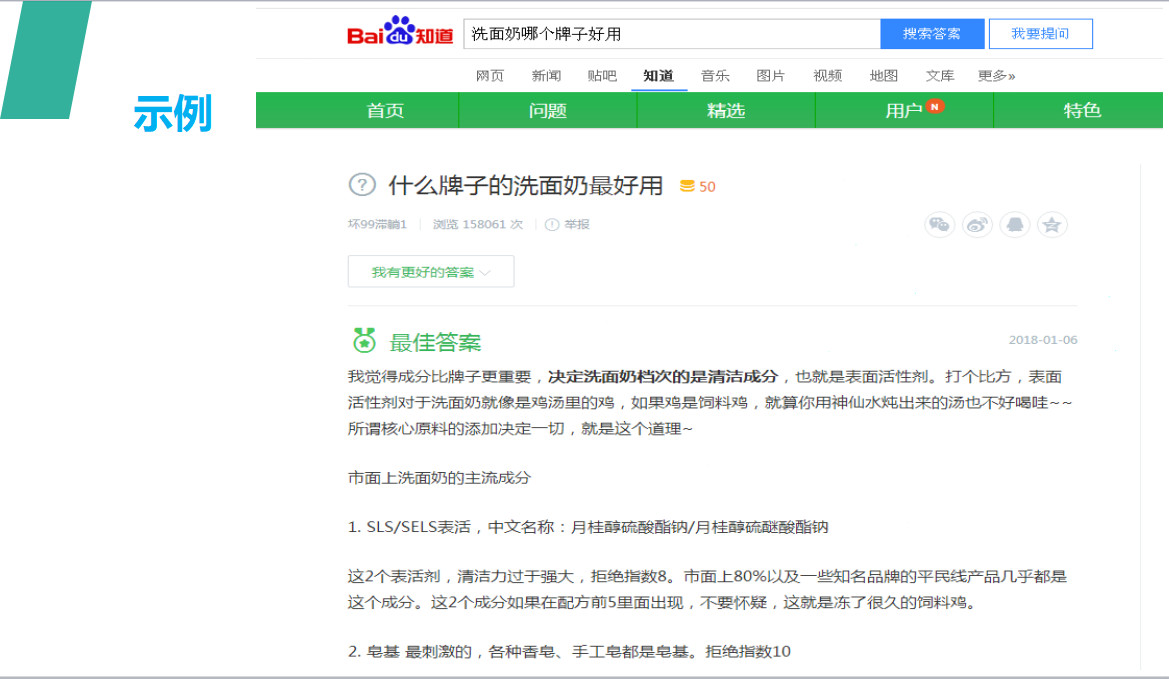Open the 问题 navigation tab
Image resolution: width=1169 pixels, height=679 pixels.
545,110
